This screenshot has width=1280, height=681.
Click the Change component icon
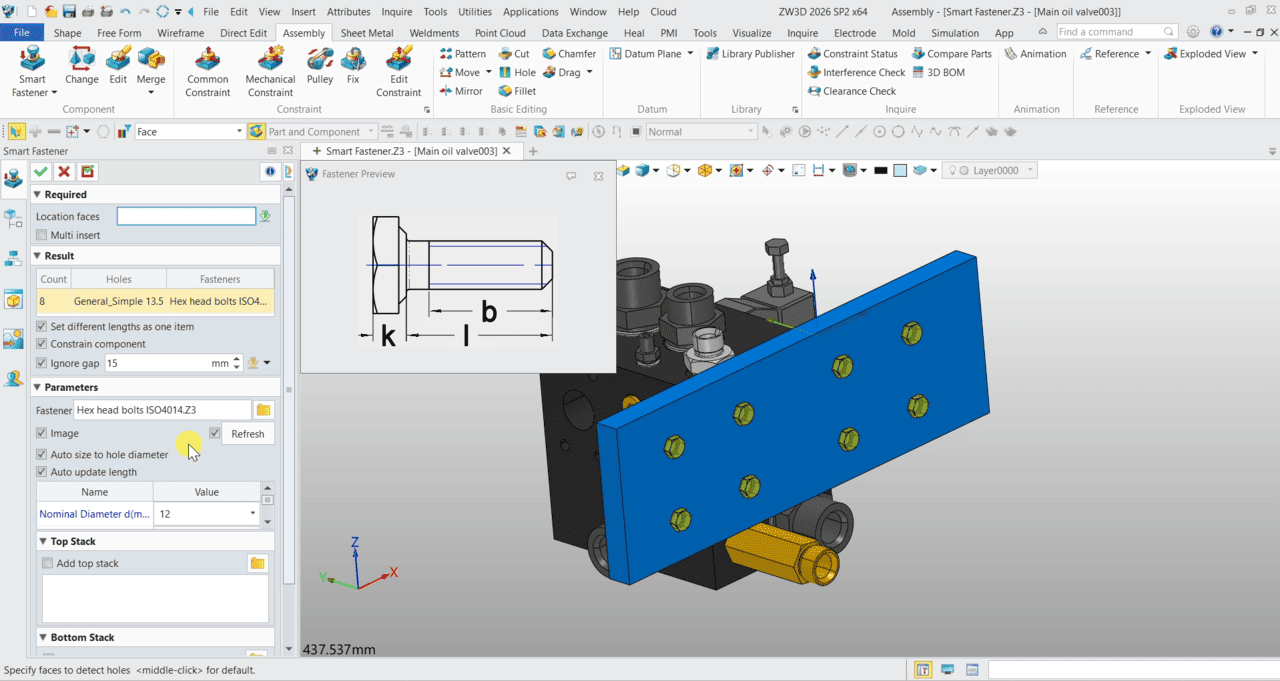82,65
